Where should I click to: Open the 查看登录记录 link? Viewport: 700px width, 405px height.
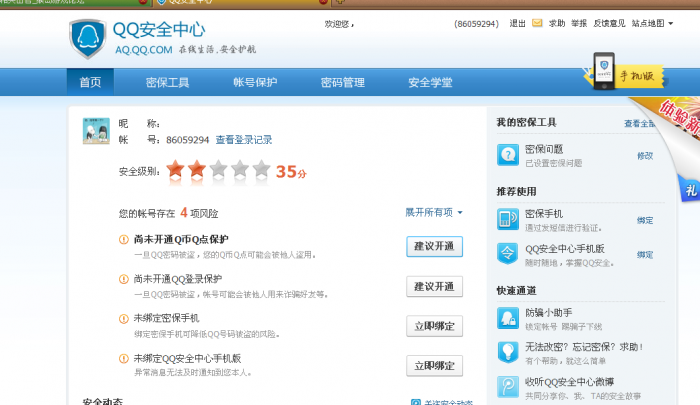pyautogui.click(x=244, y=140)
